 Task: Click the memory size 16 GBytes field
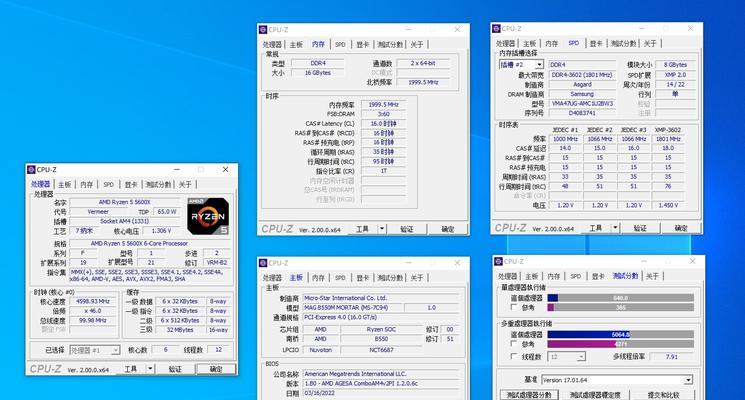point(318,73)
